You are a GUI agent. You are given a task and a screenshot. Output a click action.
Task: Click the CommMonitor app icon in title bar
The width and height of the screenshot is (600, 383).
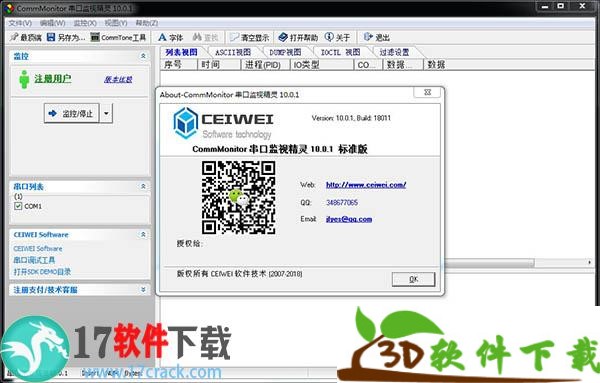9,8
